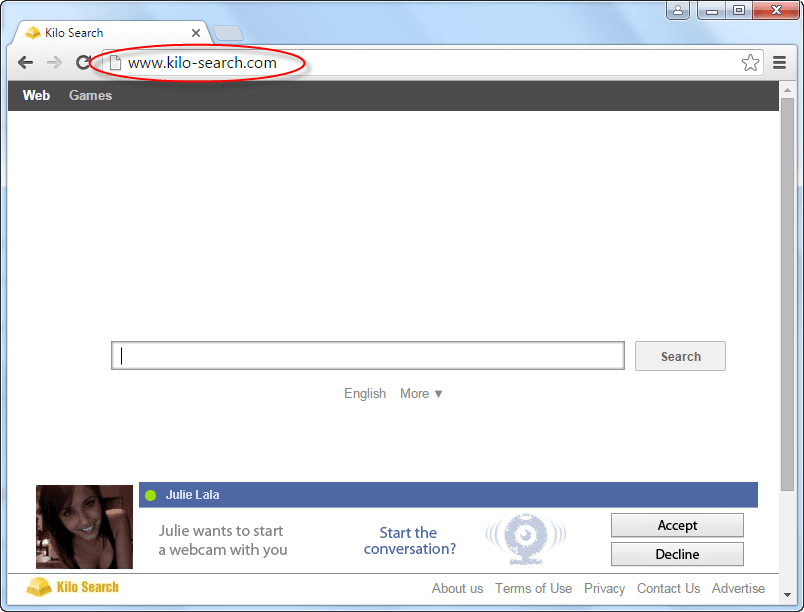Accept the webcam request
Screen dimensions: 804x612
(677, 525)
